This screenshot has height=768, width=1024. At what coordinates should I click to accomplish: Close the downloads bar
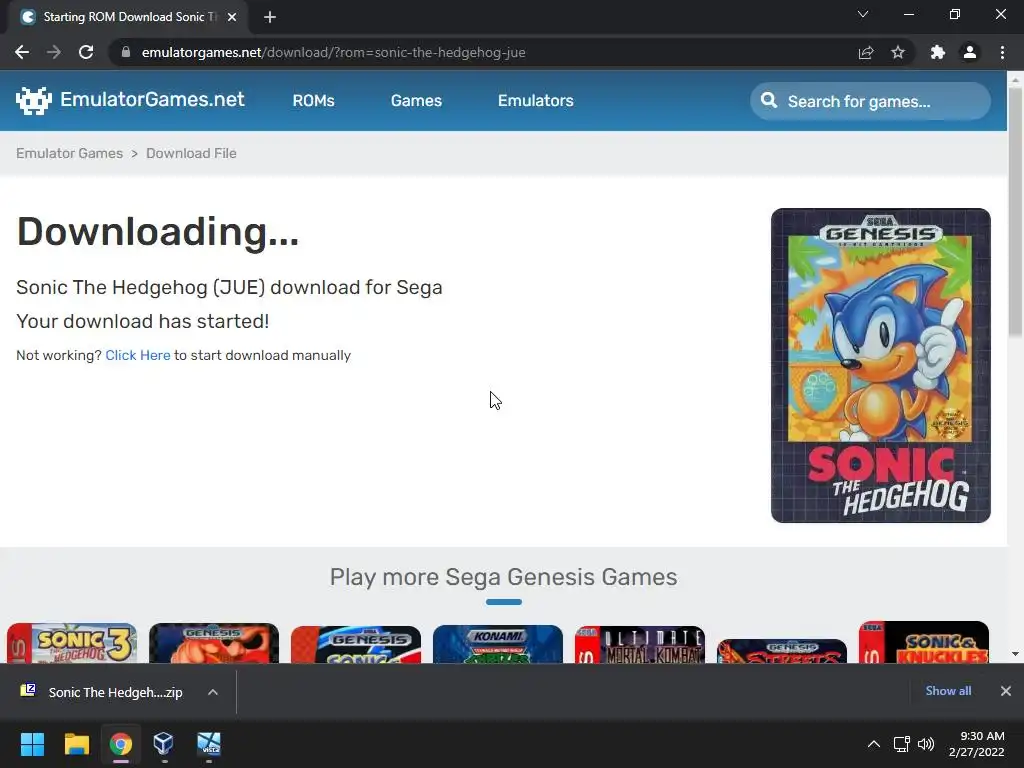coord(1006,691)
